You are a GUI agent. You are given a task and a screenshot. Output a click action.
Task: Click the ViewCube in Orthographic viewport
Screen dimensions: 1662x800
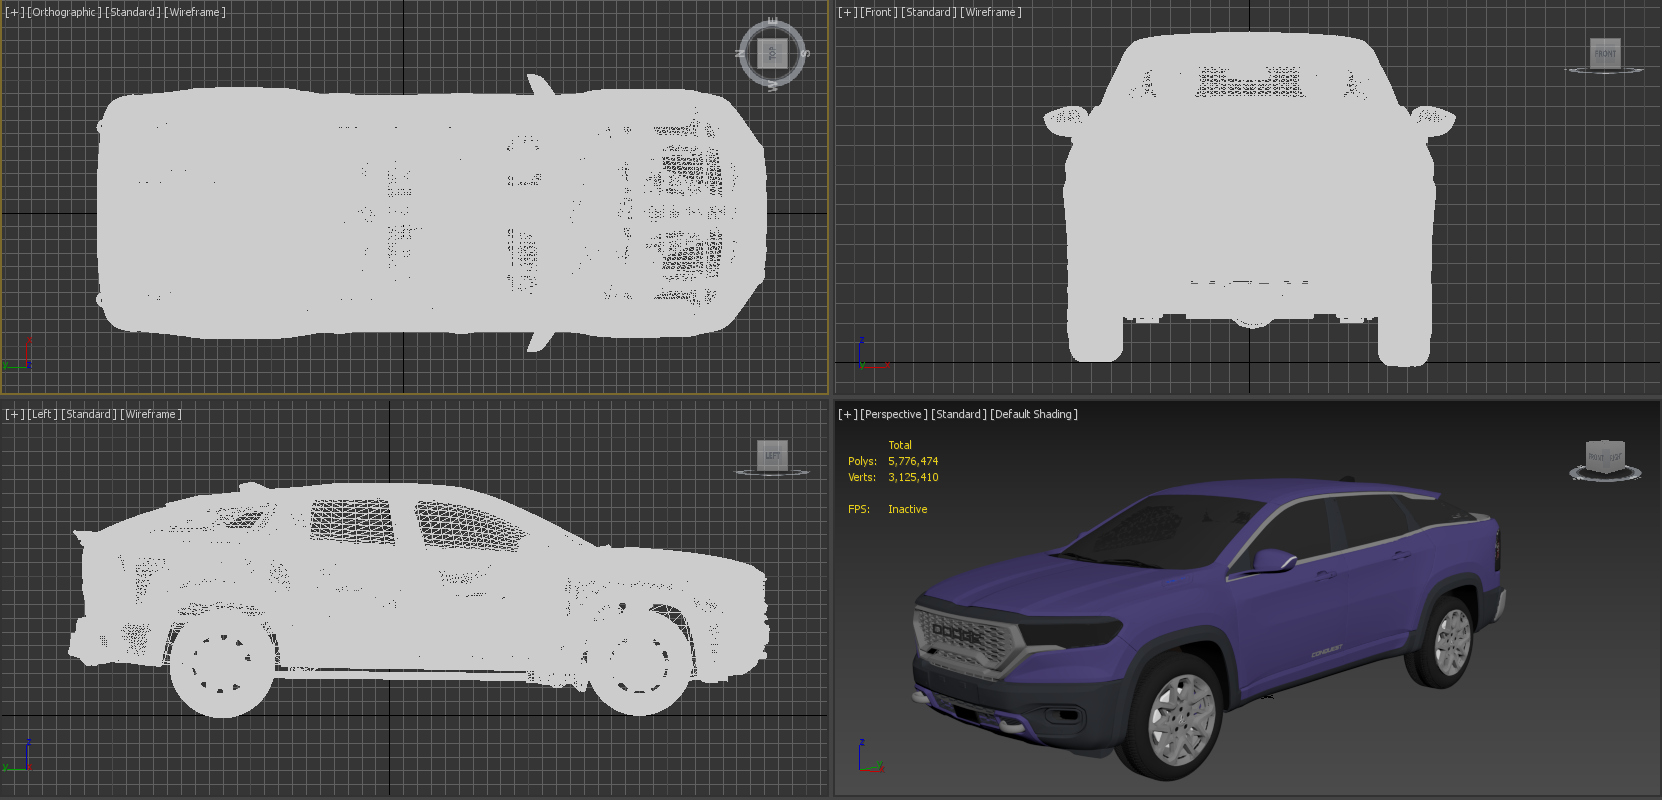click(772, 53)
